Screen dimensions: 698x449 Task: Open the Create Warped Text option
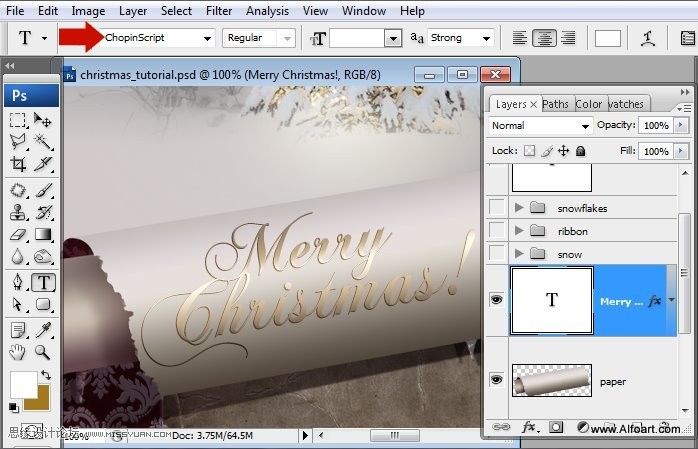pos(648,38)
